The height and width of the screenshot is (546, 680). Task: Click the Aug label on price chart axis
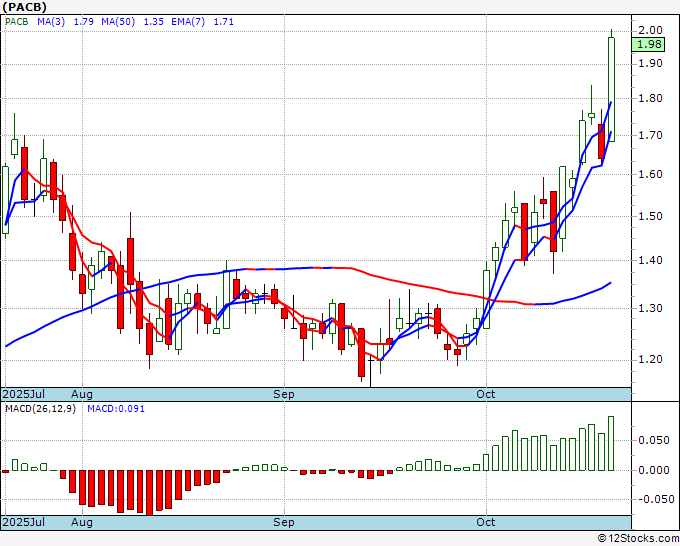coord(82,394)
